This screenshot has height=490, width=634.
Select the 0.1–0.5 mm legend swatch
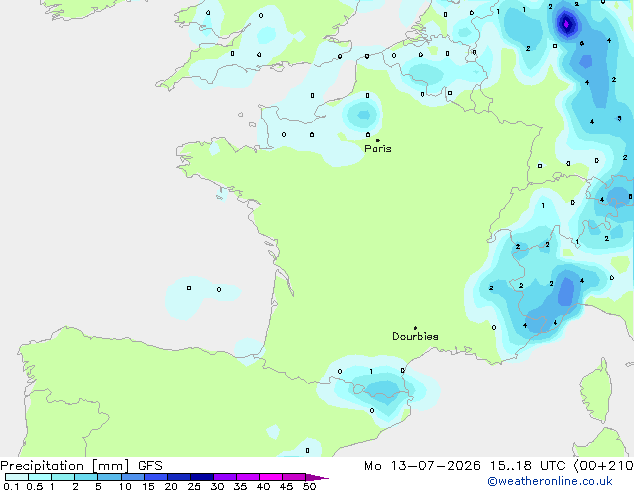[17, 477]
